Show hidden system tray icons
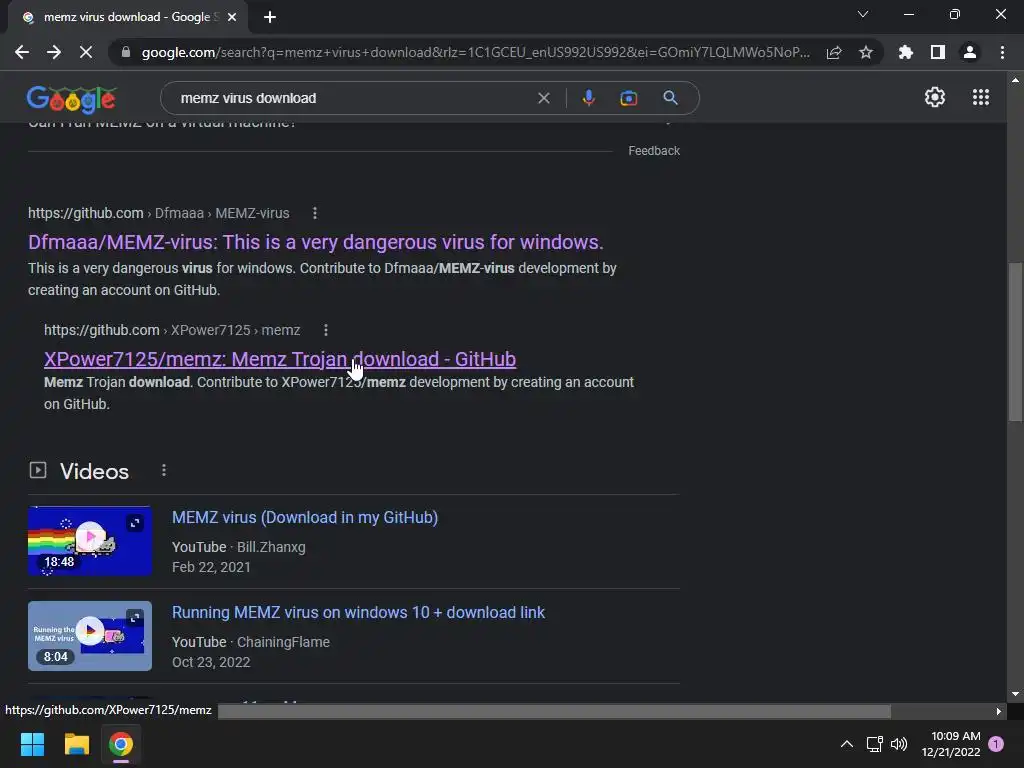Screen dimensions: 1024x768 tap(846, 744)
